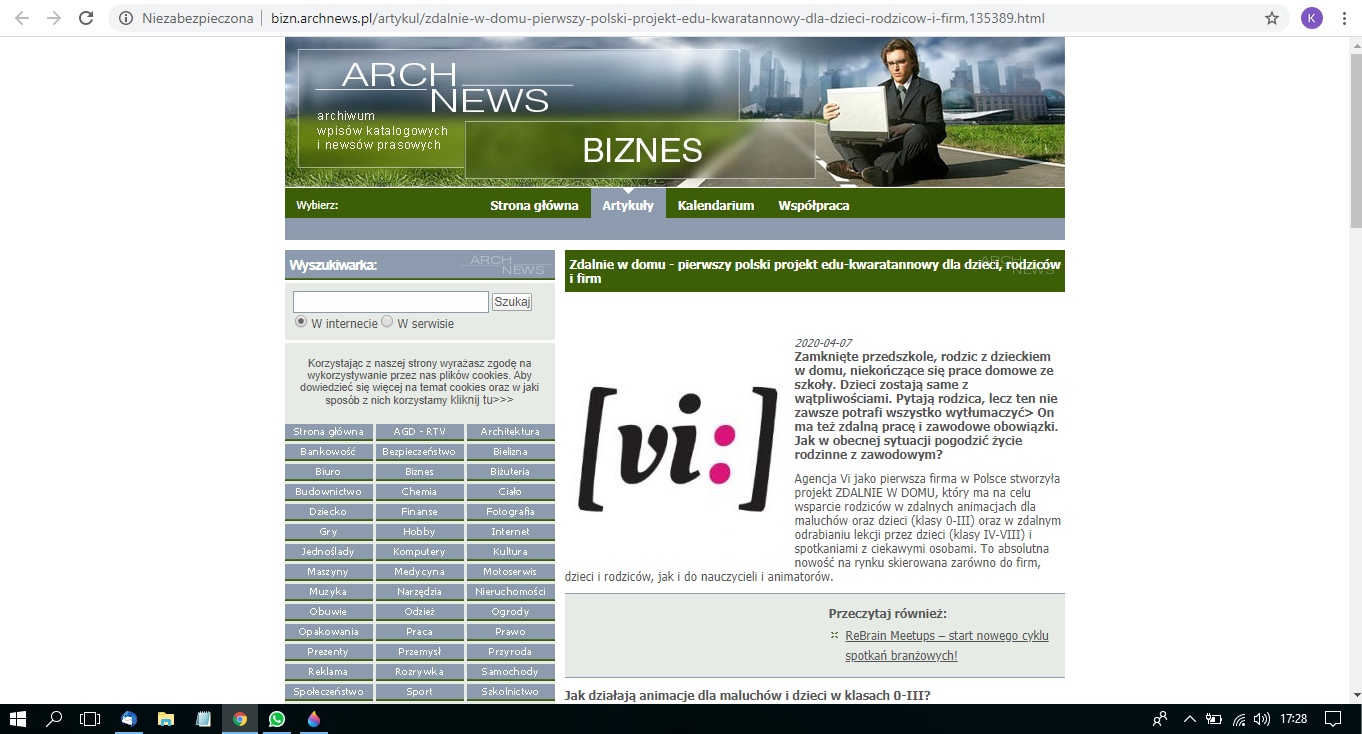Click the browser reload page icon
The width and height of the screenshot is (1362, 734).
tap(86, 18)
